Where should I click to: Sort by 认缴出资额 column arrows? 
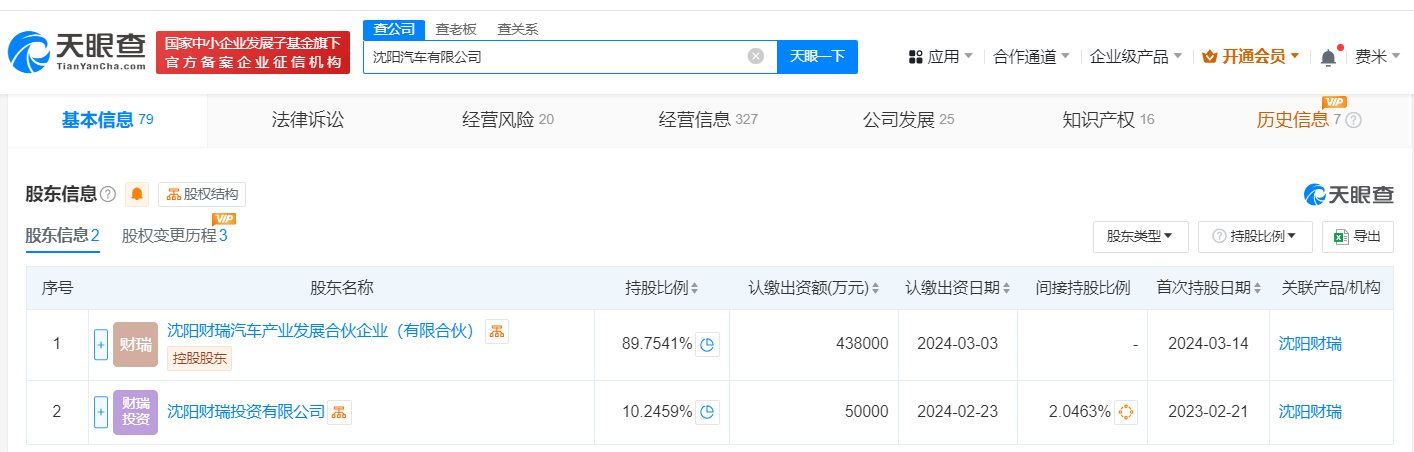[876, 289]
